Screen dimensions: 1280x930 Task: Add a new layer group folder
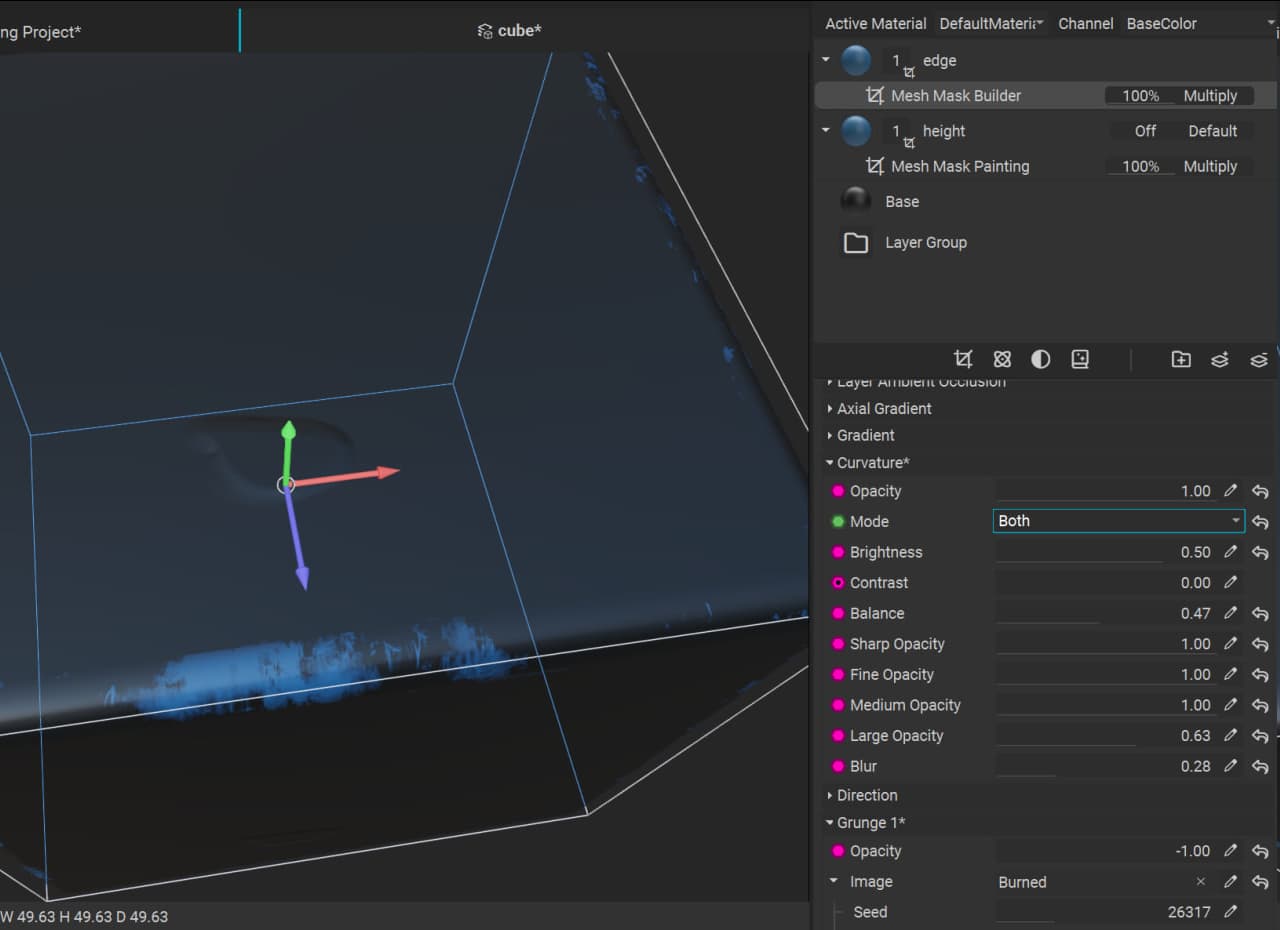tap(1181, 360)
